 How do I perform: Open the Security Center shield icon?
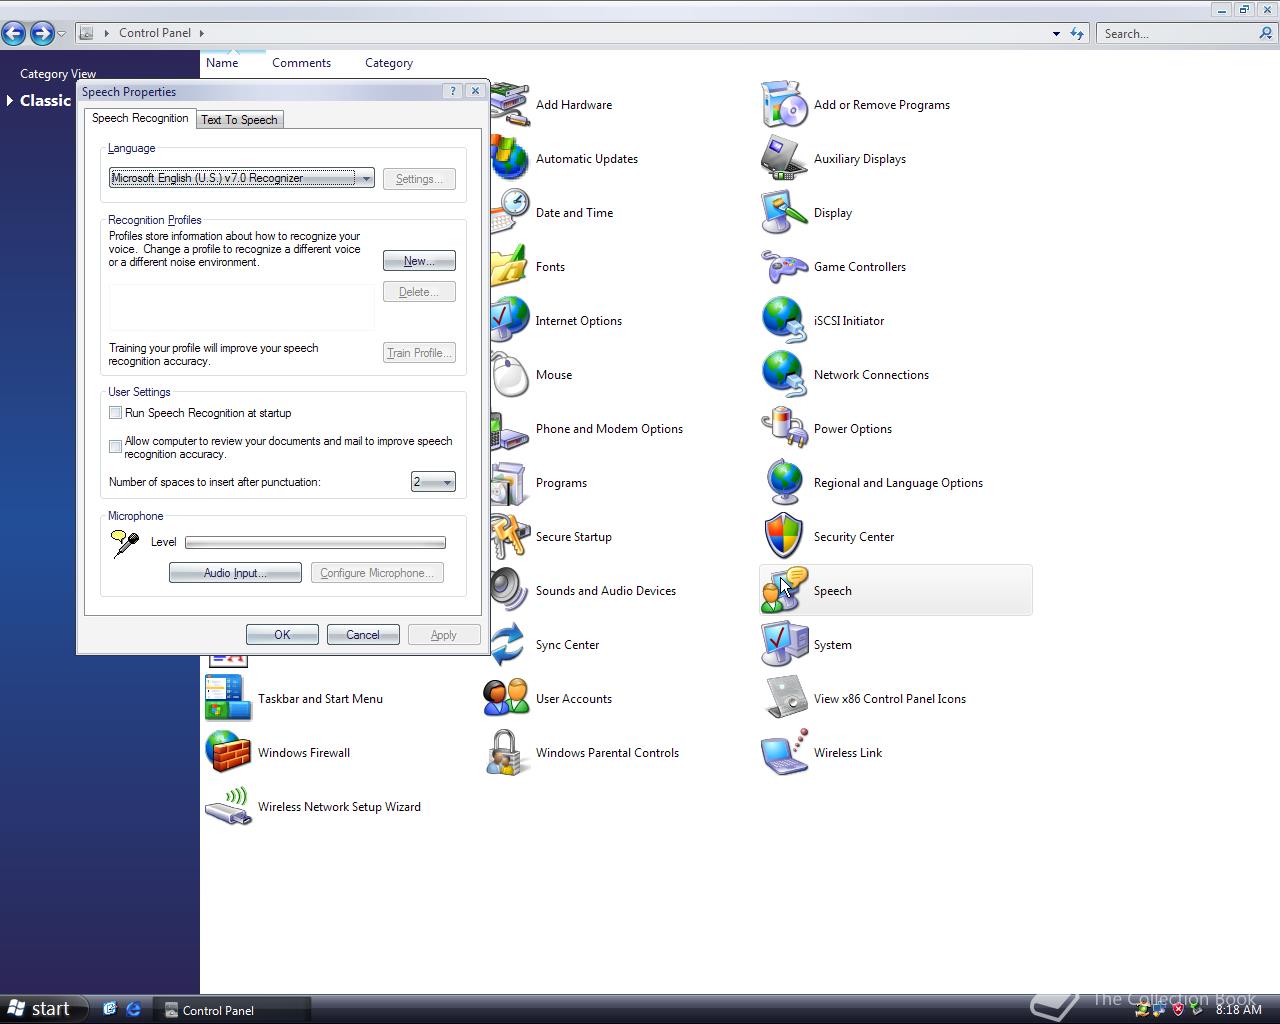[x=784, y=537]
